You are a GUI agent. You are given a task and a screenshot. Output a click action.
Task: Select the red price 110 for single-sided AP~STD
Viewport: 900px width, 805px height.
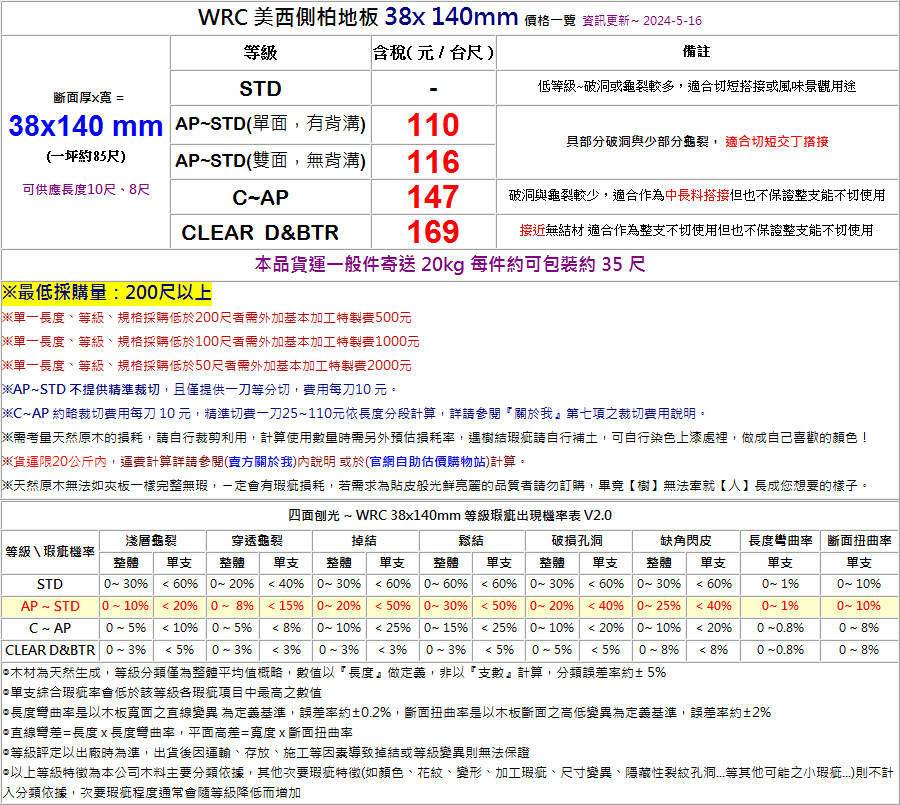click(433, 125)
